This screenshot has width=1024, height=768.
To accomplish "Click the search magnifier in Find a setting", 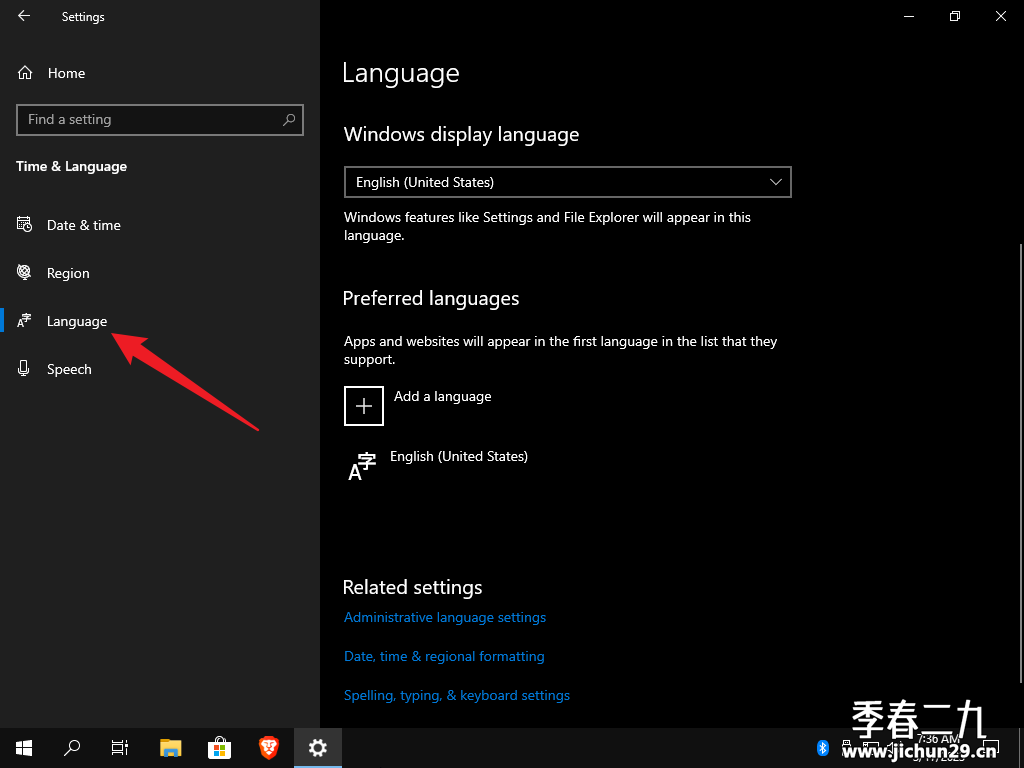I will (289, 120).
